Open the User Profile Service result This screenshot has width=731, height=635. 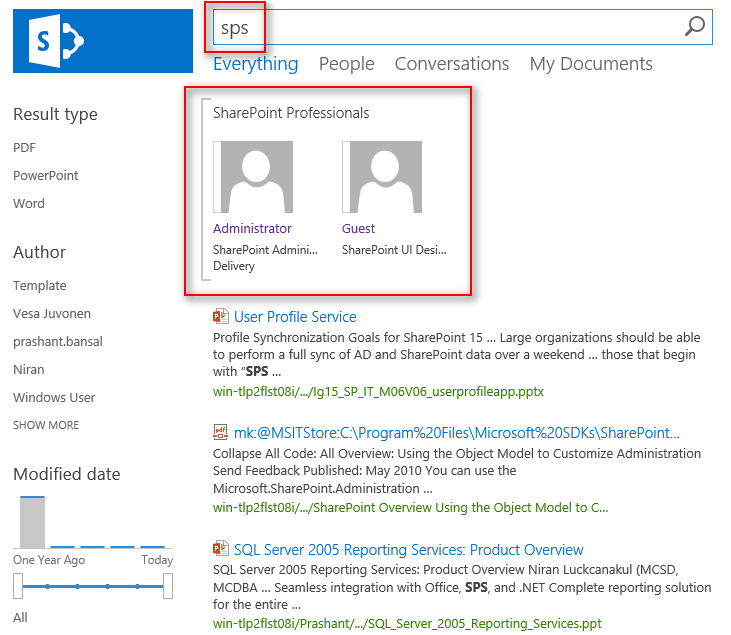pyautogui.click(x=295, y=317)
